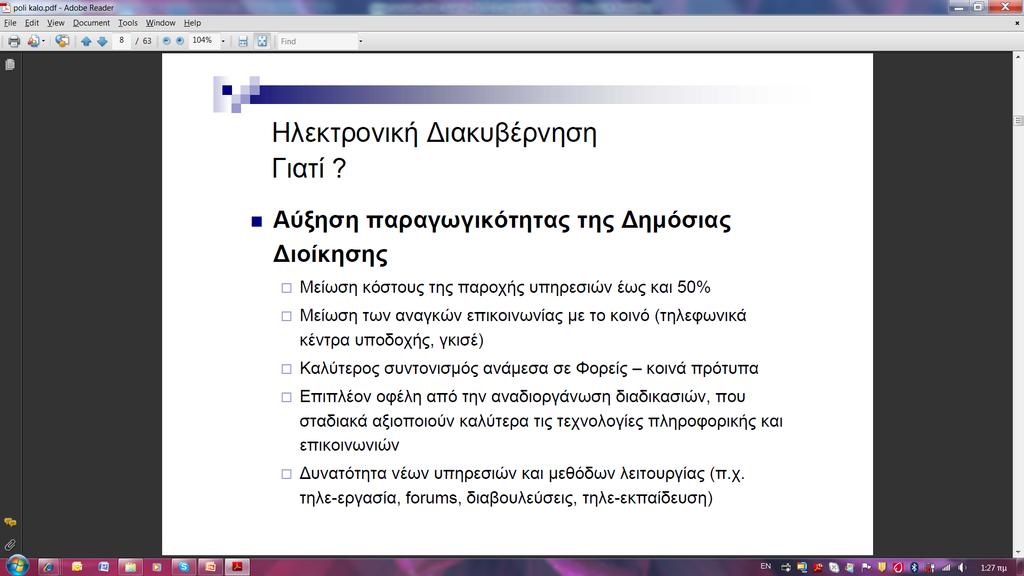1024x576 pixels.
Task: Click the heading word 'Διοίκησης'
Action: pyautogui.click(x=330, y=254)
